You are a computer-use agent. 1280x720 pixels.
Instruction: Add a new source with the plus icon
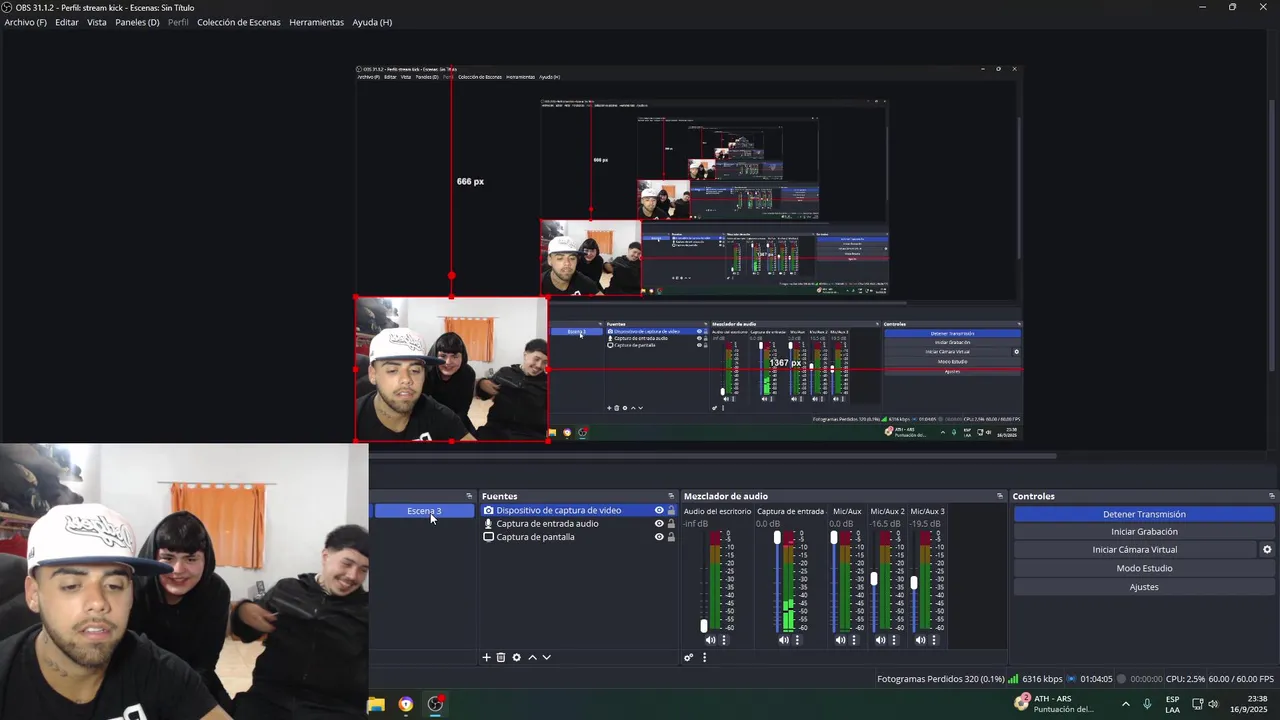(x=487, y=657)
